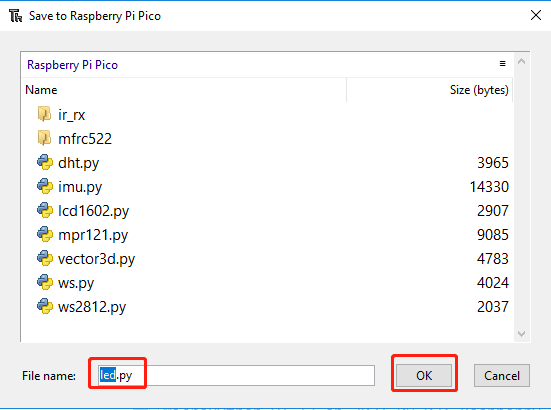The width and height of the screenshot is (551, 410).
Task: Click the scrollbar up arrow
Action: [x=521, y=61]
